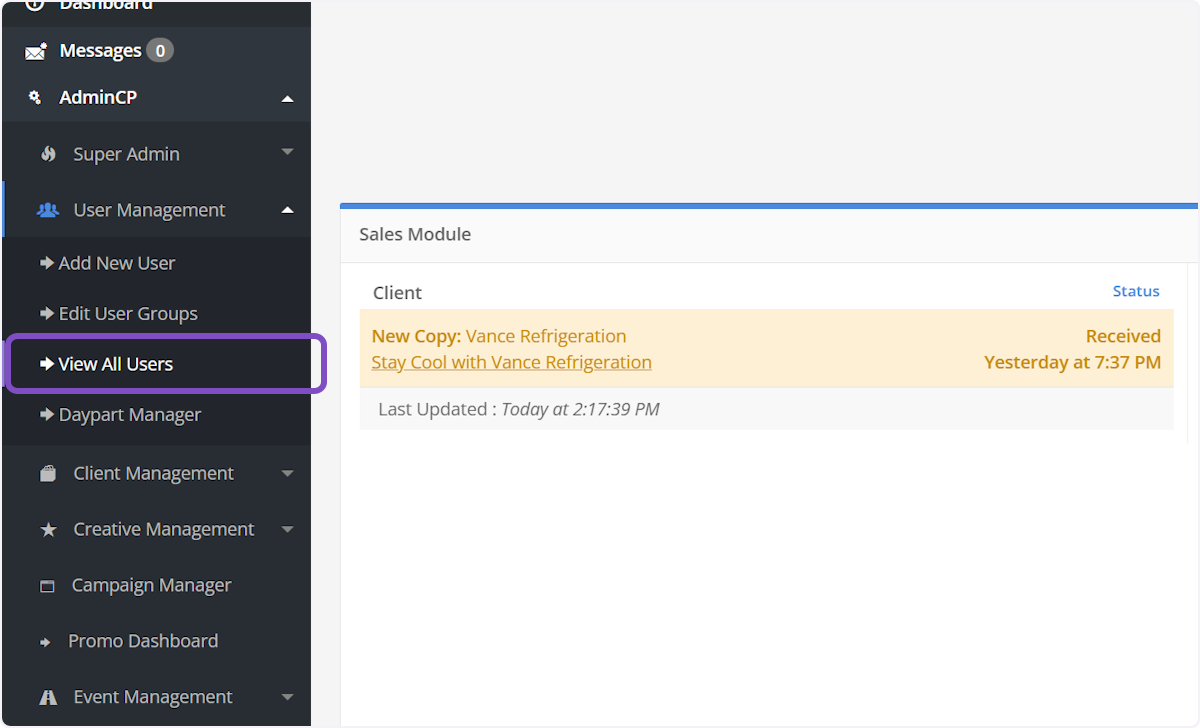Collapse the AdminCP section arrow

[x=287, y=98]
